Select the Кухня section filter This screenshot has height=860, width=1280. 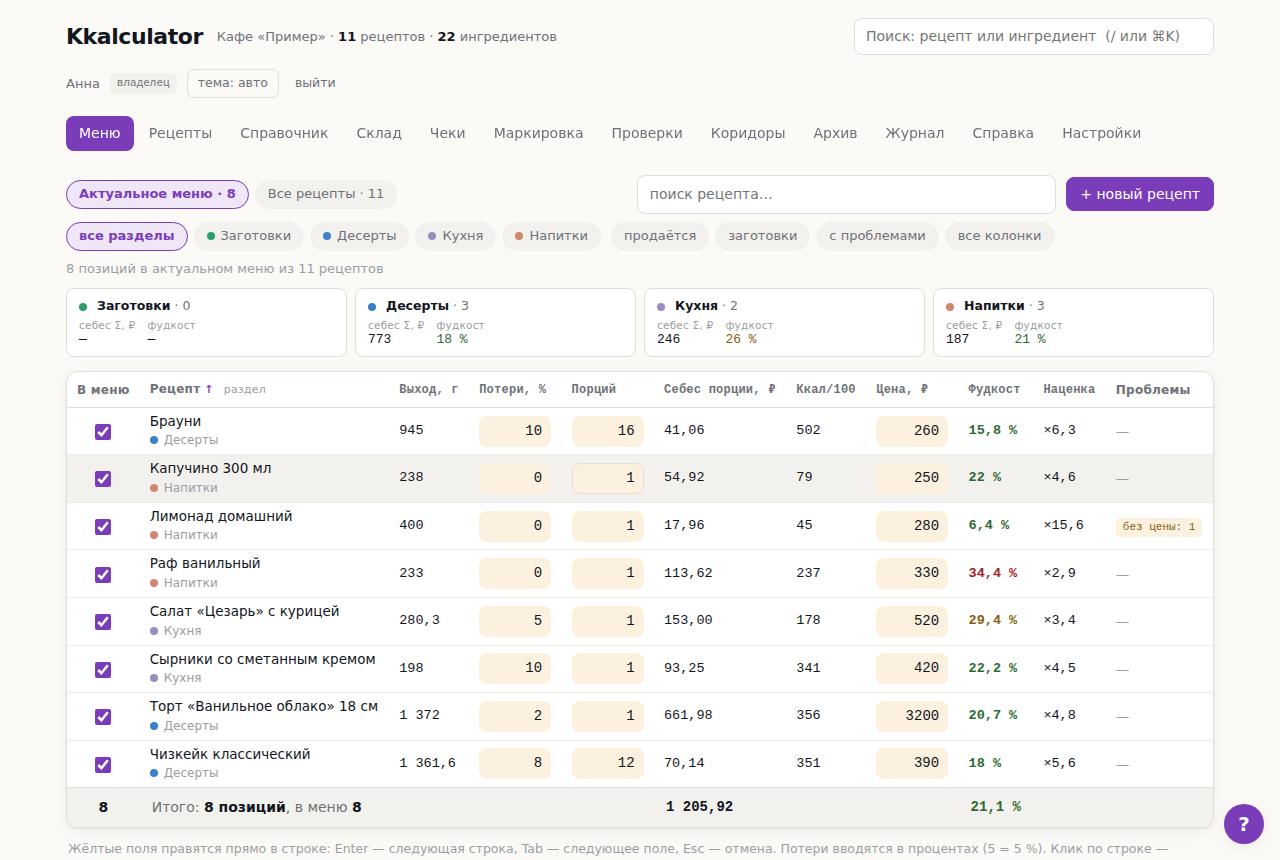click(455, 236)
